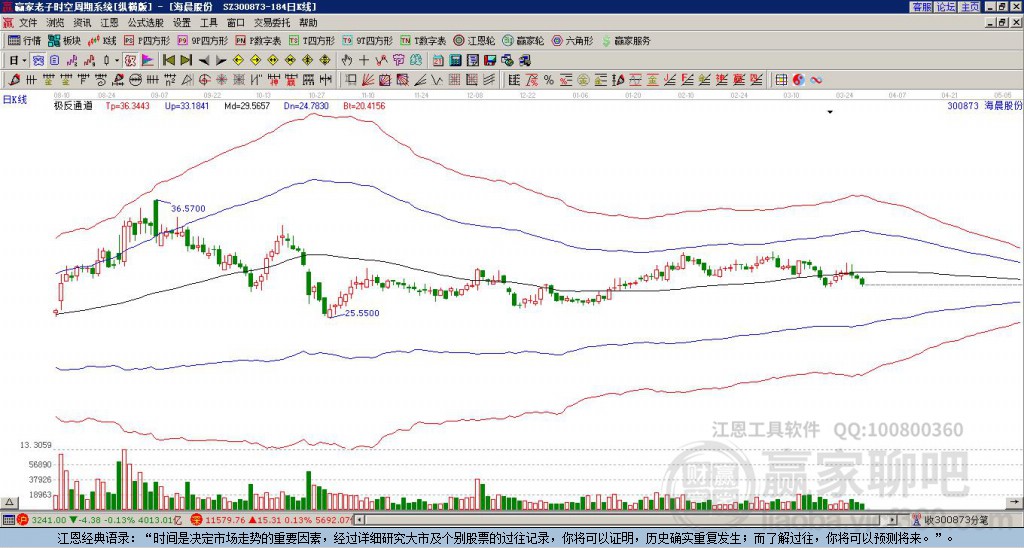Screen dimensions: 1024x548
Task: Click the triangle ruler tool icon
Action: 187,80
